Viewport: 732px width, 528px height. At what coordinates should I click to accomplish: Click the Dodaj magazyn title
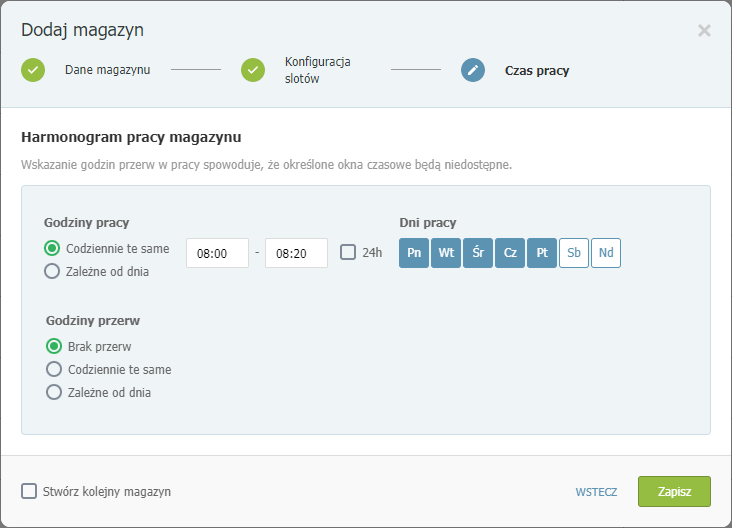click(x=83, y=30)
